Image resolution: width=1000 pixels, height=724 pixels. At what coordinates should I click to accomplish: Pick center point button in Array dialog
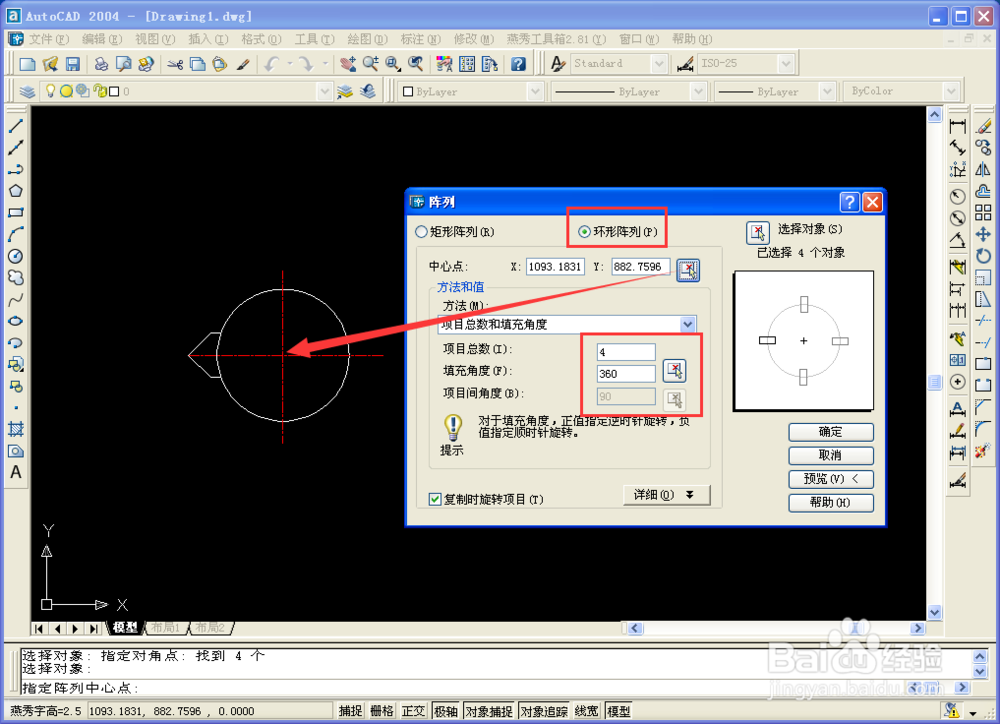point(688,270)
